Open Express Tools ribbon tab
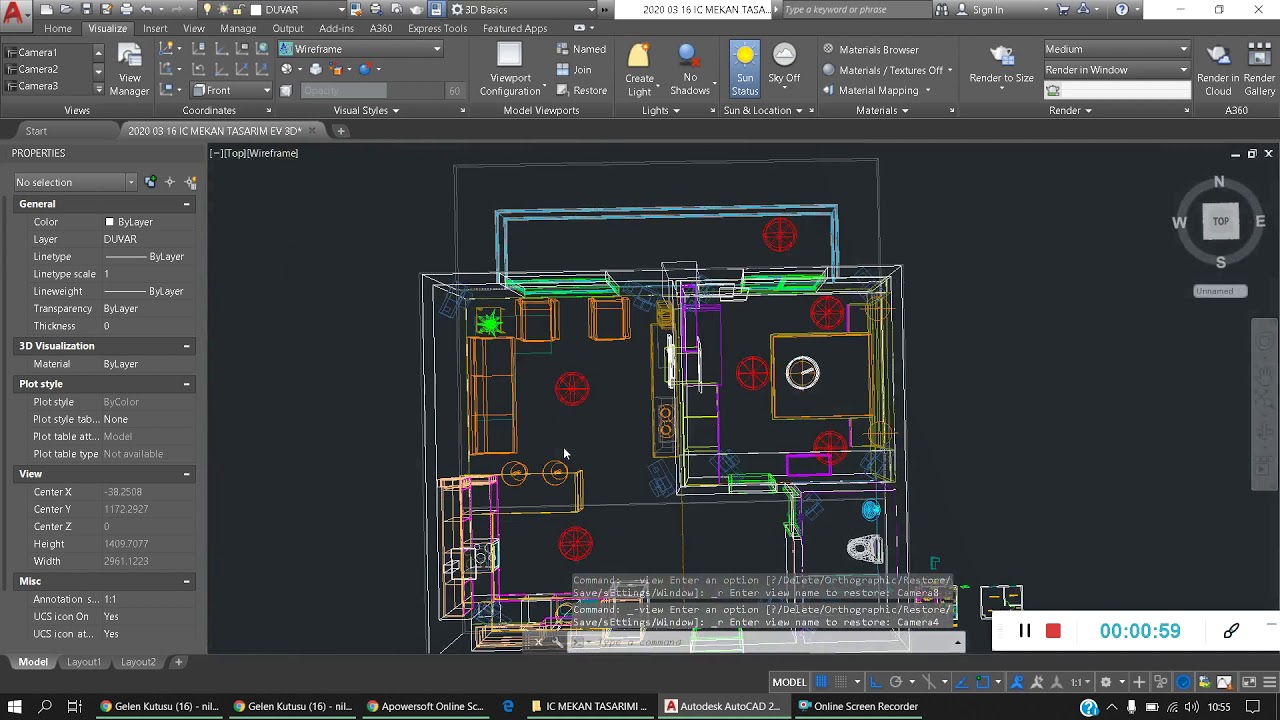This screenshot has width=1280, height=720. click(437, 28)
